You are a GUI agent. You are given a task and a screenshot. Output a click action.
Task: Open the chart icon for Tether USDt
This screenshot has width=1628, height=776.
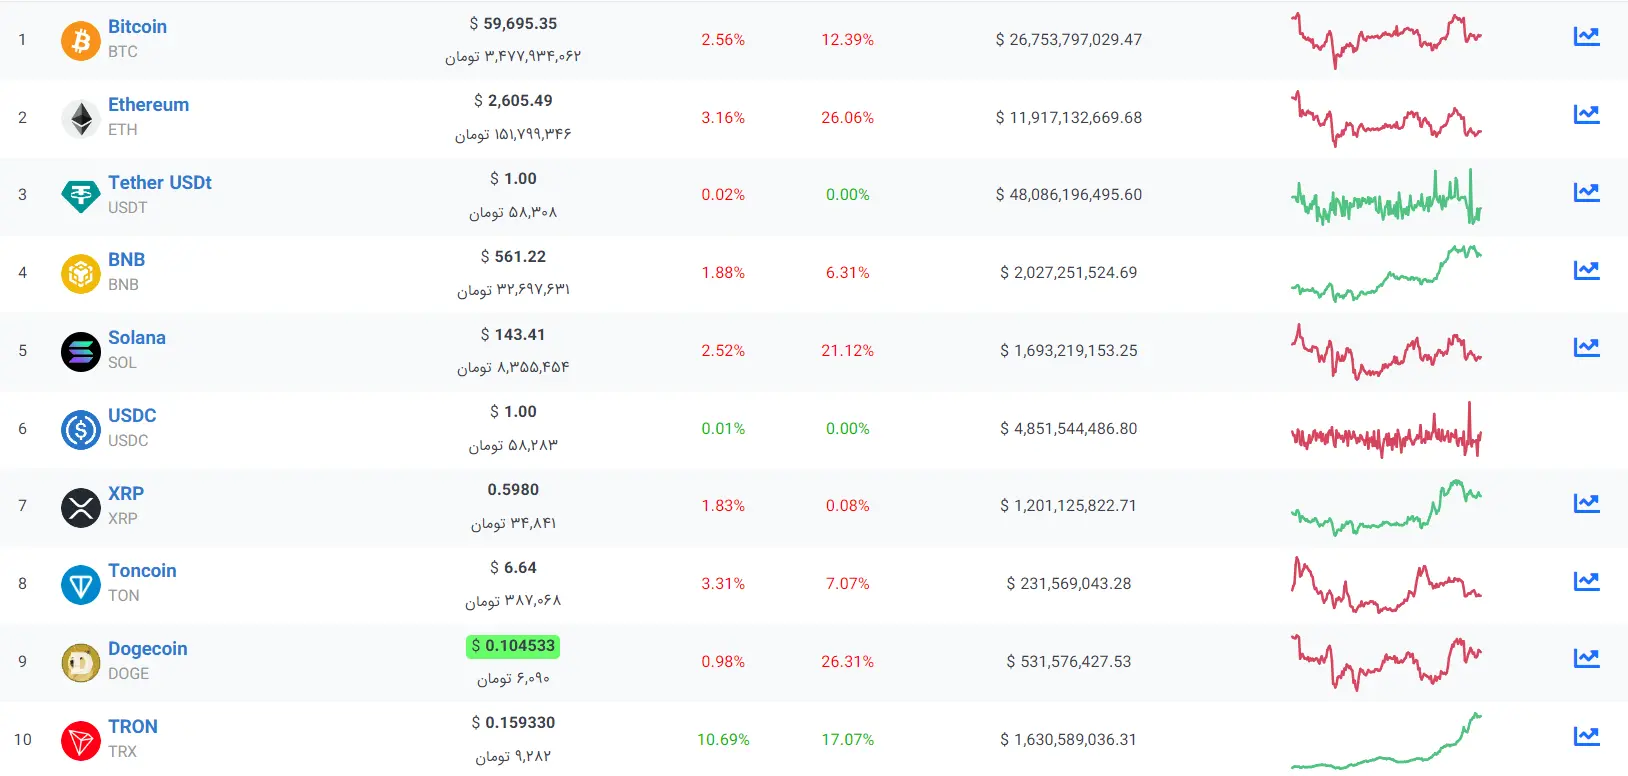pyautogui.click(x=1587, y=192)
